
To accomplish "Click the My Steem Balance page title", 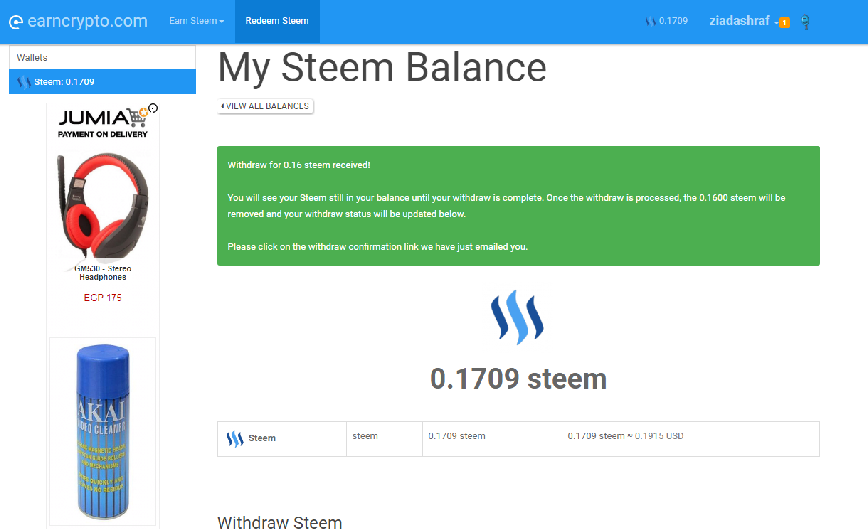I will pyautogui.click(x=382, y=68).
